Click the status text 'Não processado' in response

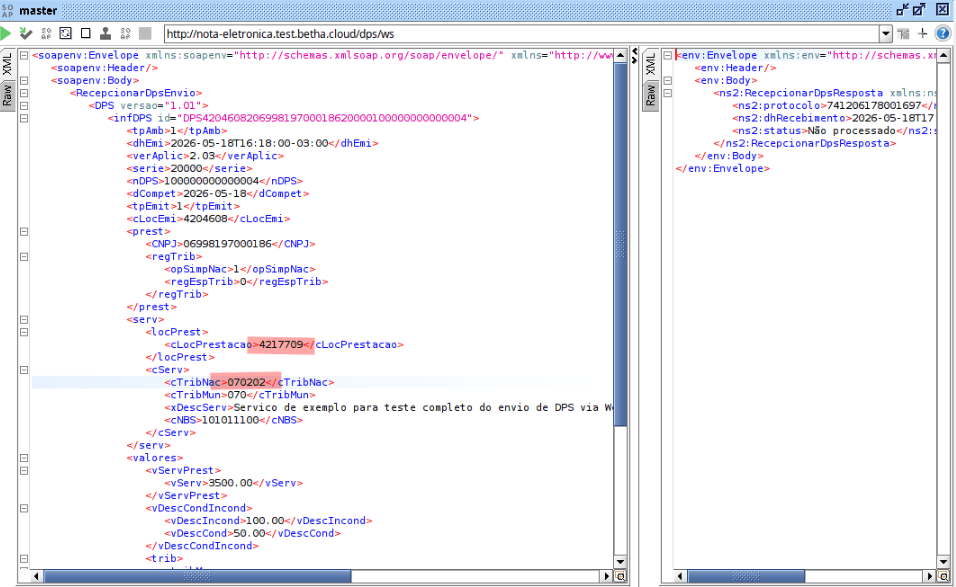852,130
